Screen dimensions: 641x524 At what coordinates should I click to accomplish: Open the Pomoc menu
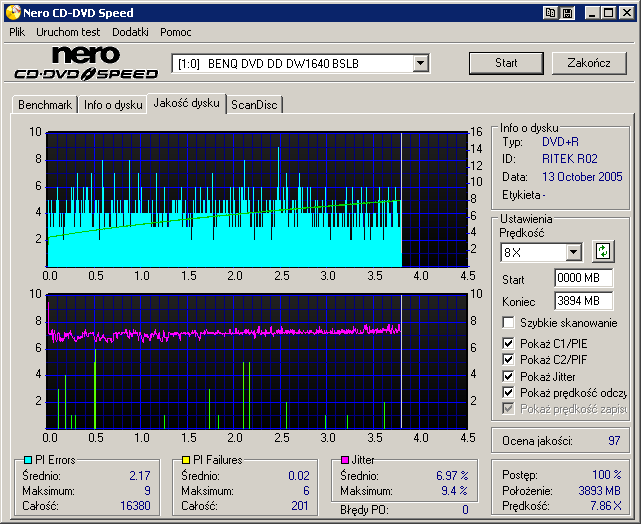176,32
